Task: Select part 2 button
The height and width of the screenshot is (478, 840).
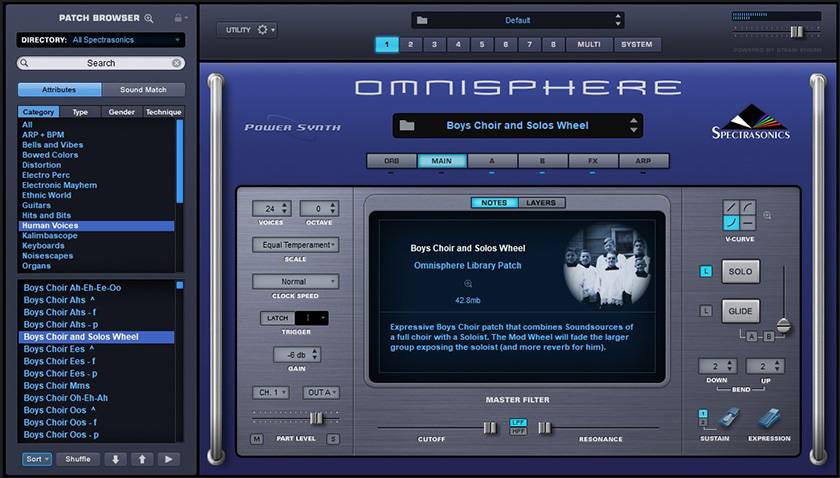Action: click(x=410, y=44)
